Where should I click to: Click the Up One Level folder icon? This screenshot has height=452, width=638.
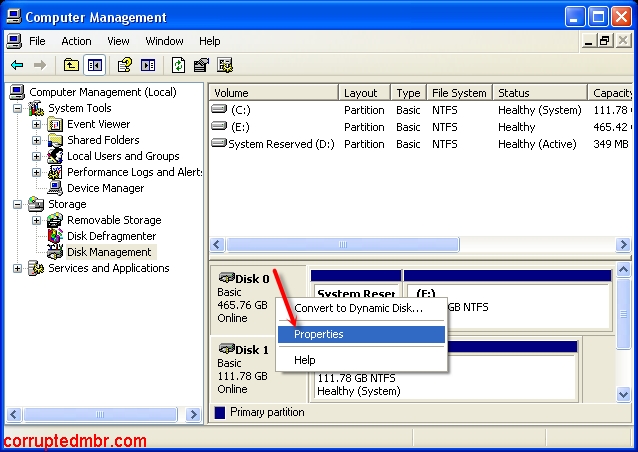click(71, 65)
